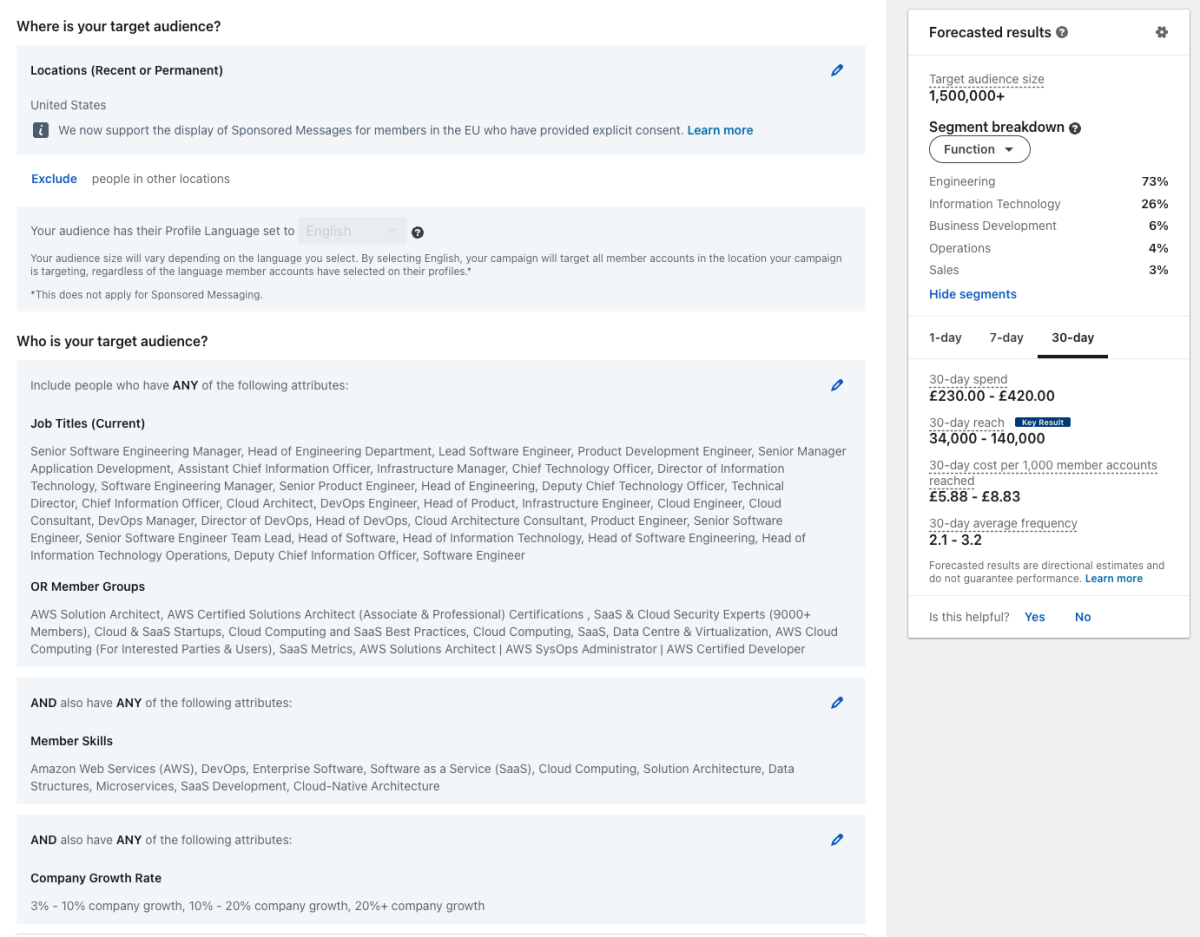Switch to the 7-day forecast tab
1200x937 pixels.
click(x=1006, y=338)
